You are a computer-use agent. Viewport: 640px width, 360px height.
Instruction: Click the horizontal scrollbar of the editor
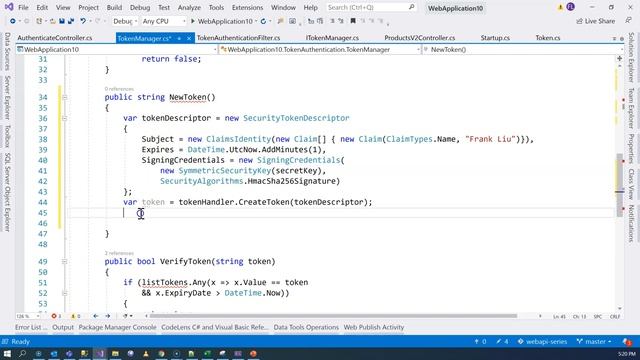333,316
